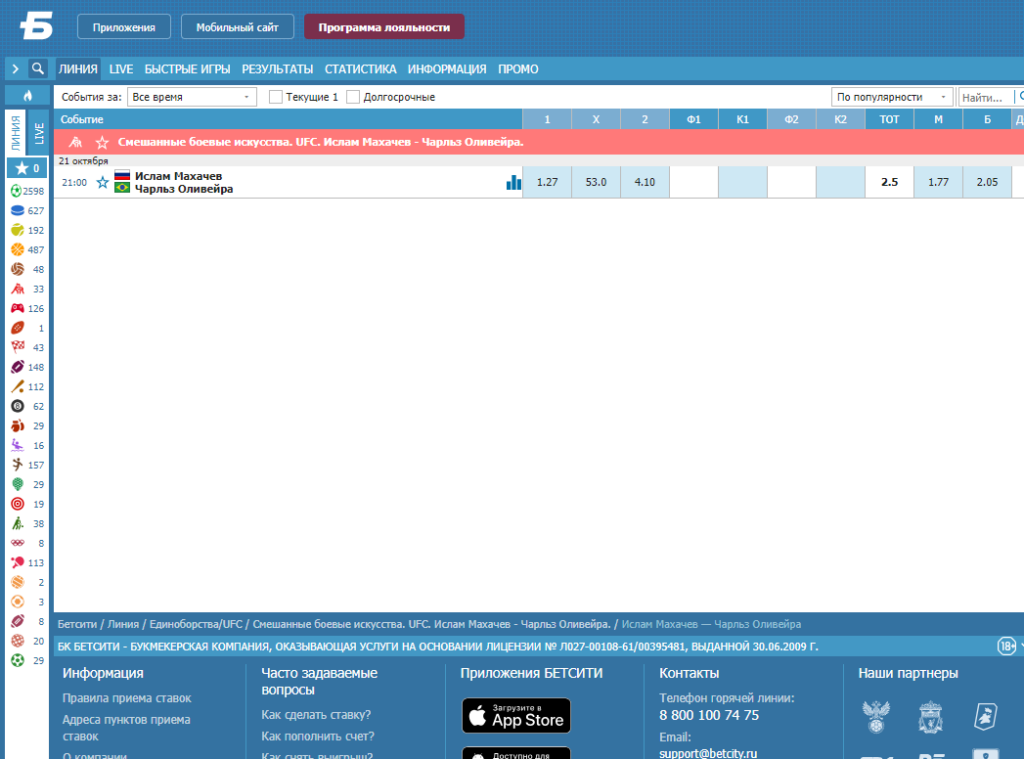Open РЕЗУЛЬТАТЫ menu
The height and width of the screenshot is (759, 1024).
278,69
